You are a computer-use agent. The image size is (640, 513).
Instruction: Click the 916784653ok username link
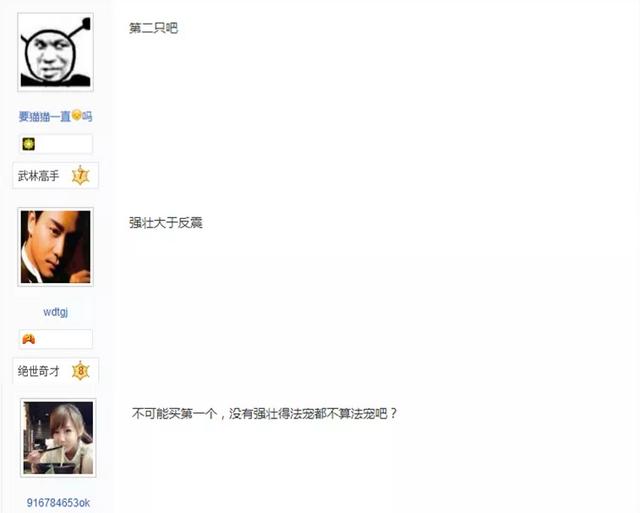pyautogui.click(x=58, y=503)
